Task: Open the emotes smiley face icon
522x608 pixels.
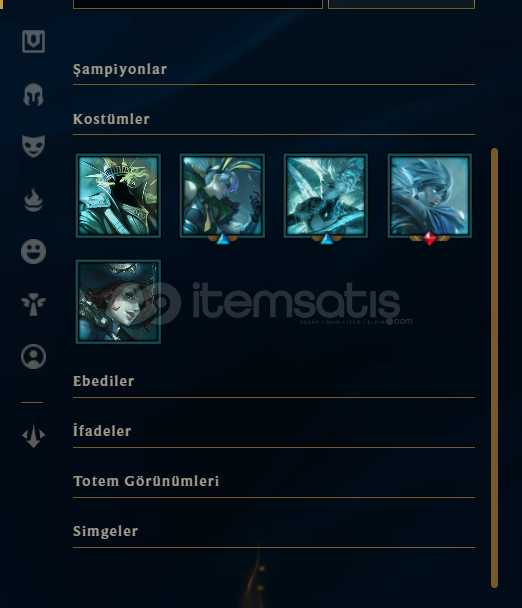Action: pos(33,251)
